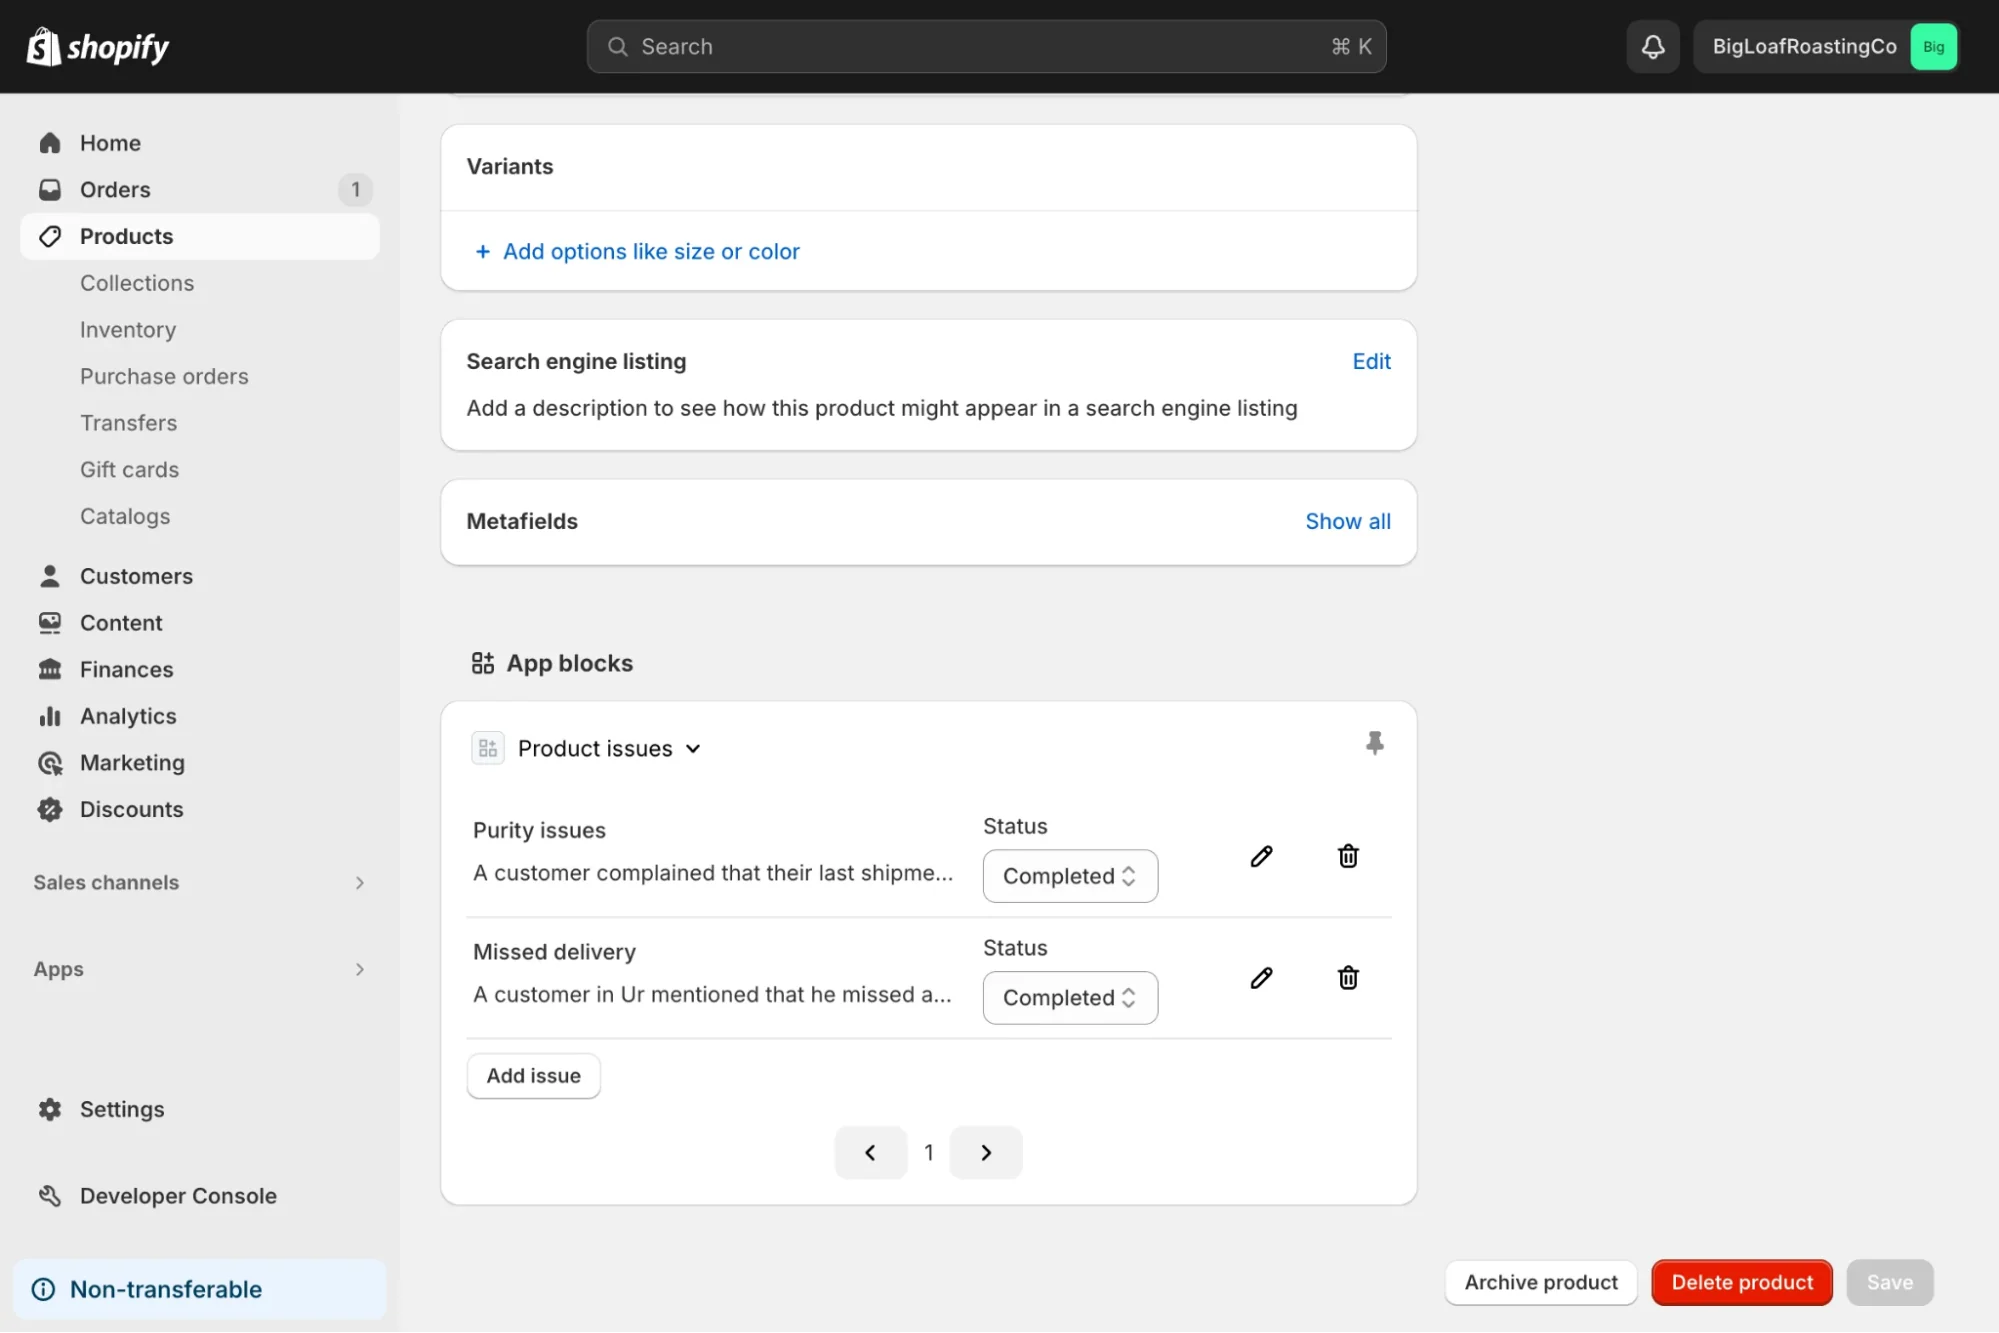Click the Shopify logo
The width and height of the screenshot is (1999, 1333).
[97, 46]
